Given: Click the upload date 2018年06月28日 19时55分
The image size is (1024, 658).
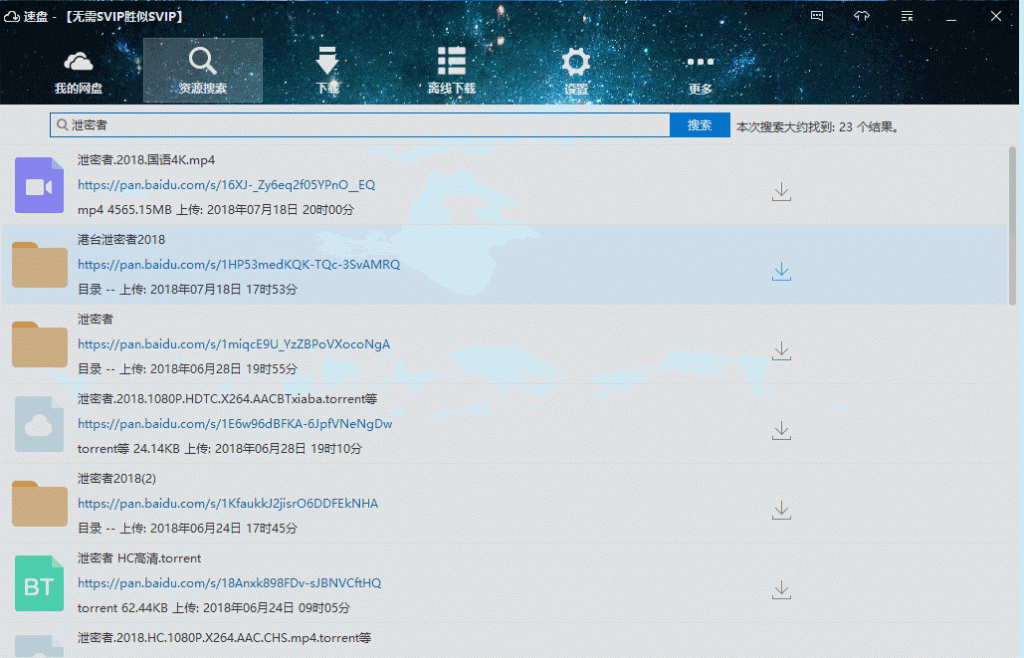Looking at the screenshot, I should pos(223,369).
